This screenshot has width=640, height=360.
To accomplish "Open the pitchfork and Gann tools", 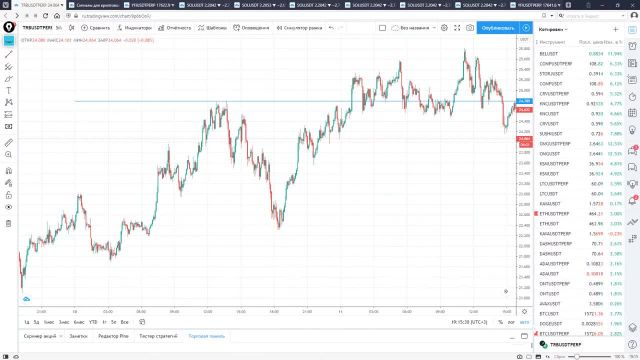I will click(9, 67).
